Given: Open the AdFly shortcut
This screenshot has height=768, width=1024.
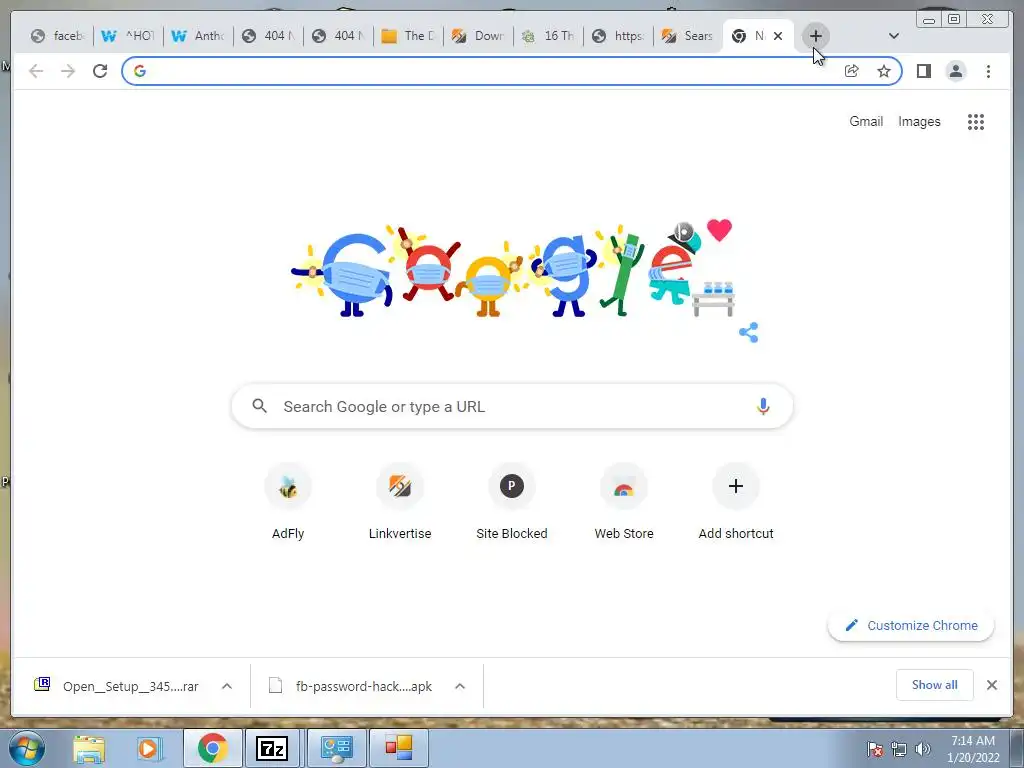Looking at the screenshot, I should [x=288, y=501].
